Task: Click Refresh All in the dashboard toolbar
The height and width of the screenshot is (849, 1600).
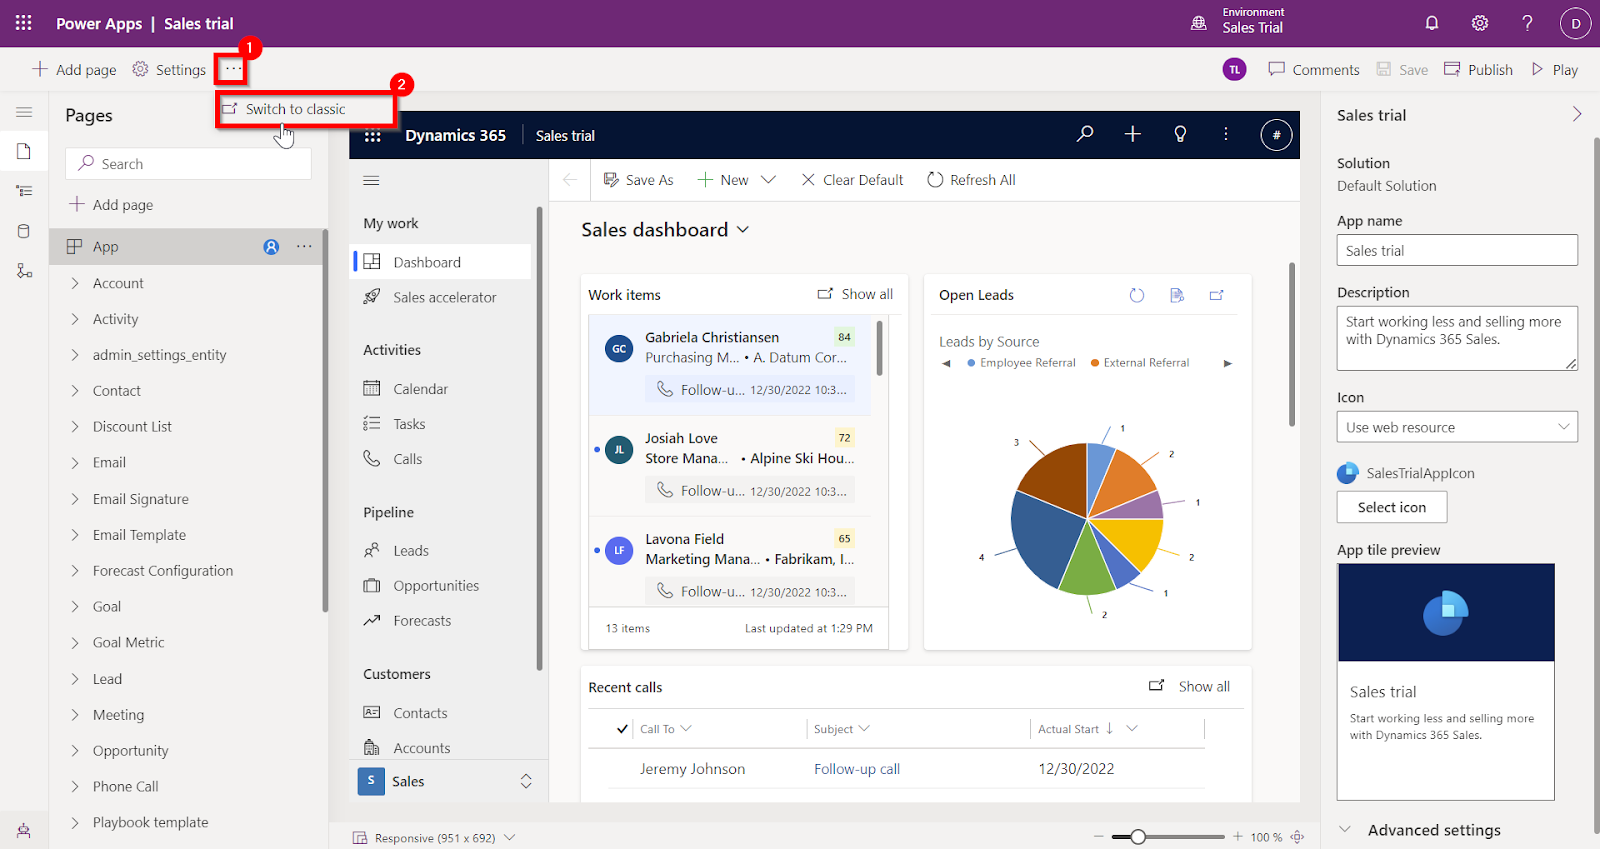Action: (x=971, y=180)
